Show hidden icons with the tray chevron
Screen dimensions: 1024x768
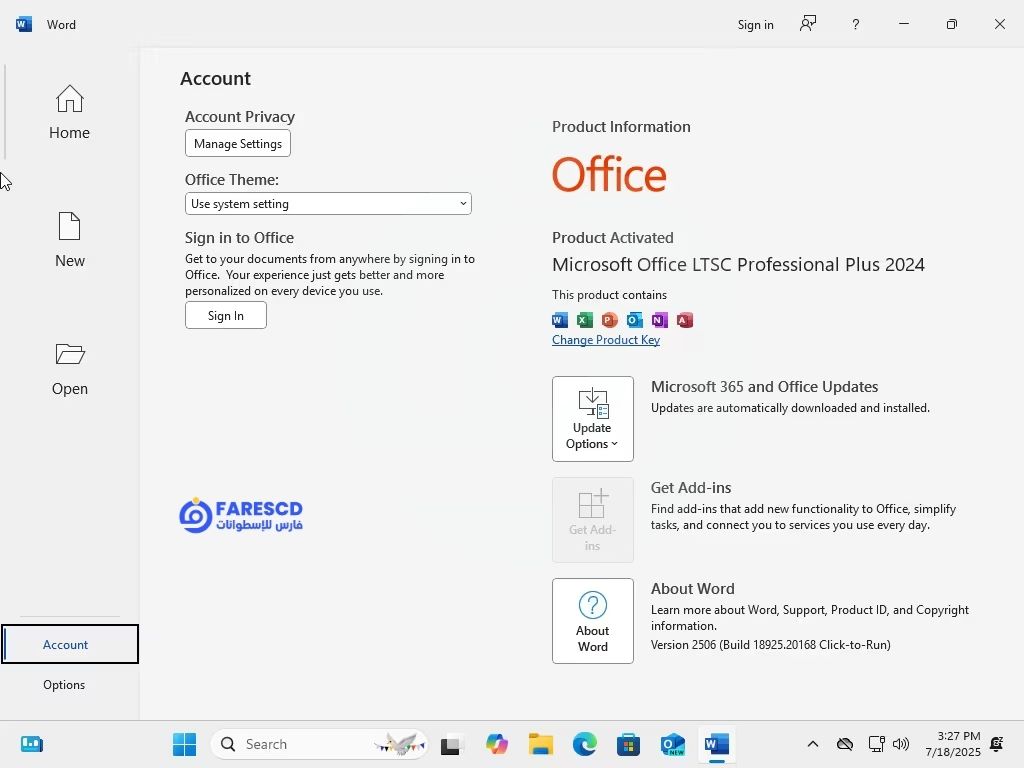(x=812, y=744)
